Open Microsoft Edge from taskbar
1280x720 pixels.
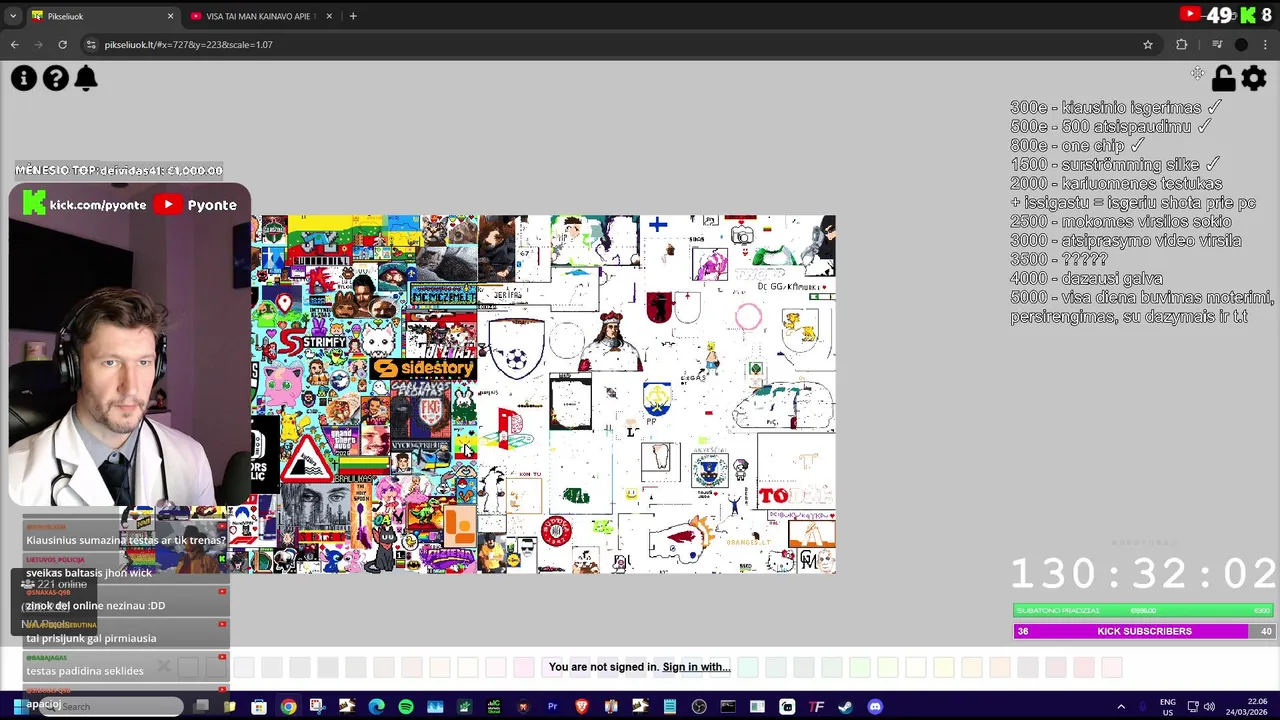(376, 707)
